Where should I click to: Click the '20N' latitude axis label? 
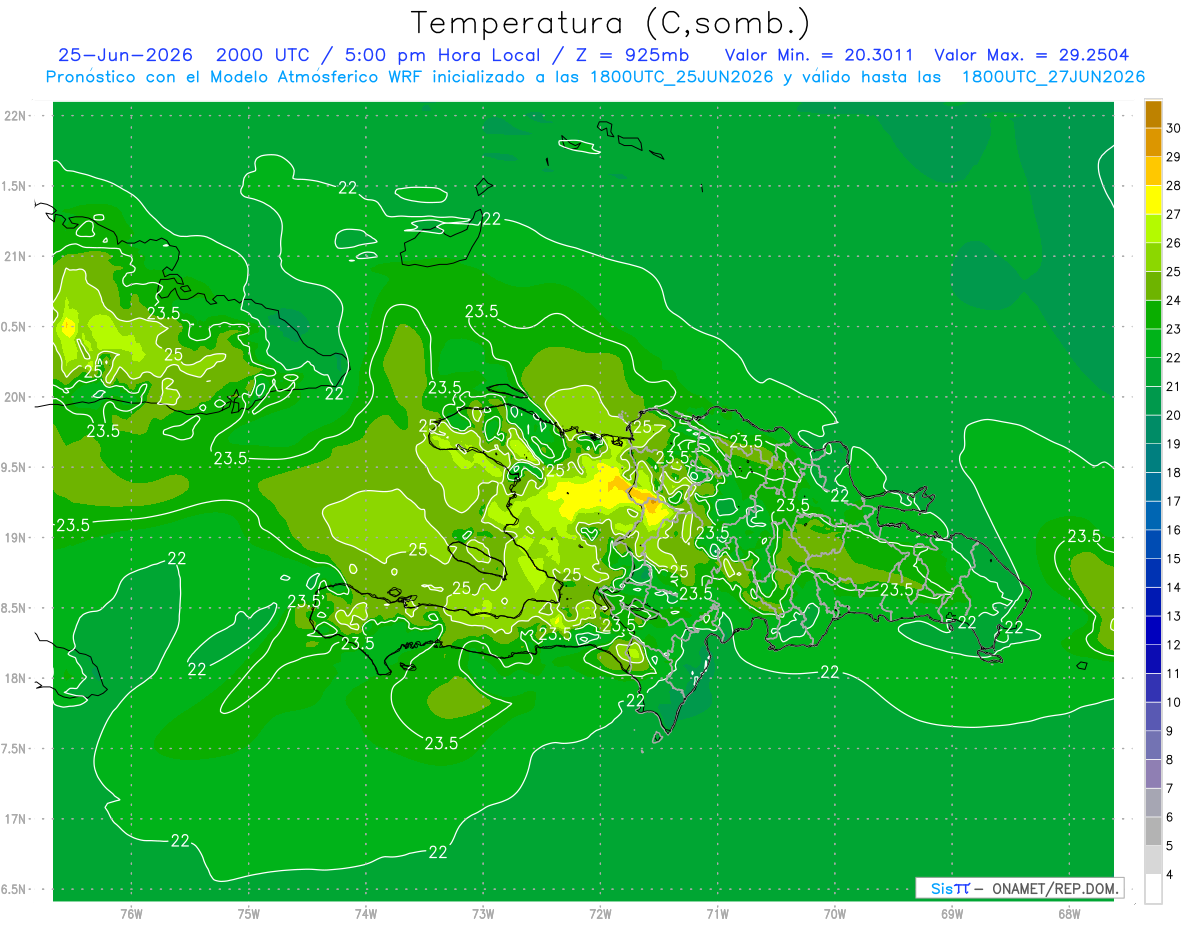pyautogui.click(x=16, y=397)
